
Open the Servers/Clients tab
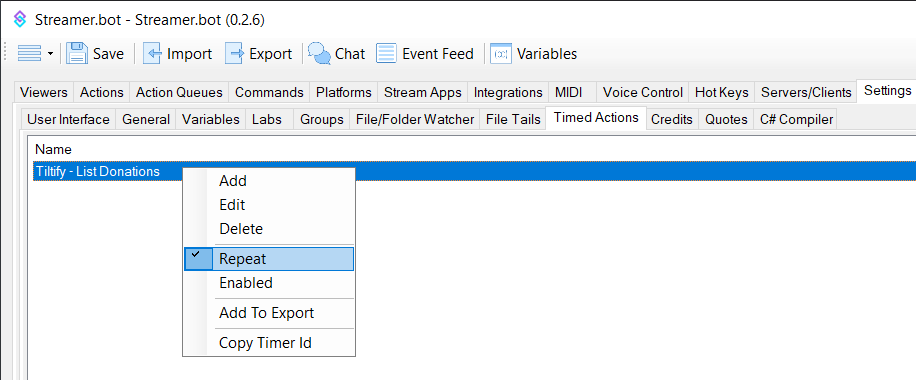[806, 92]
